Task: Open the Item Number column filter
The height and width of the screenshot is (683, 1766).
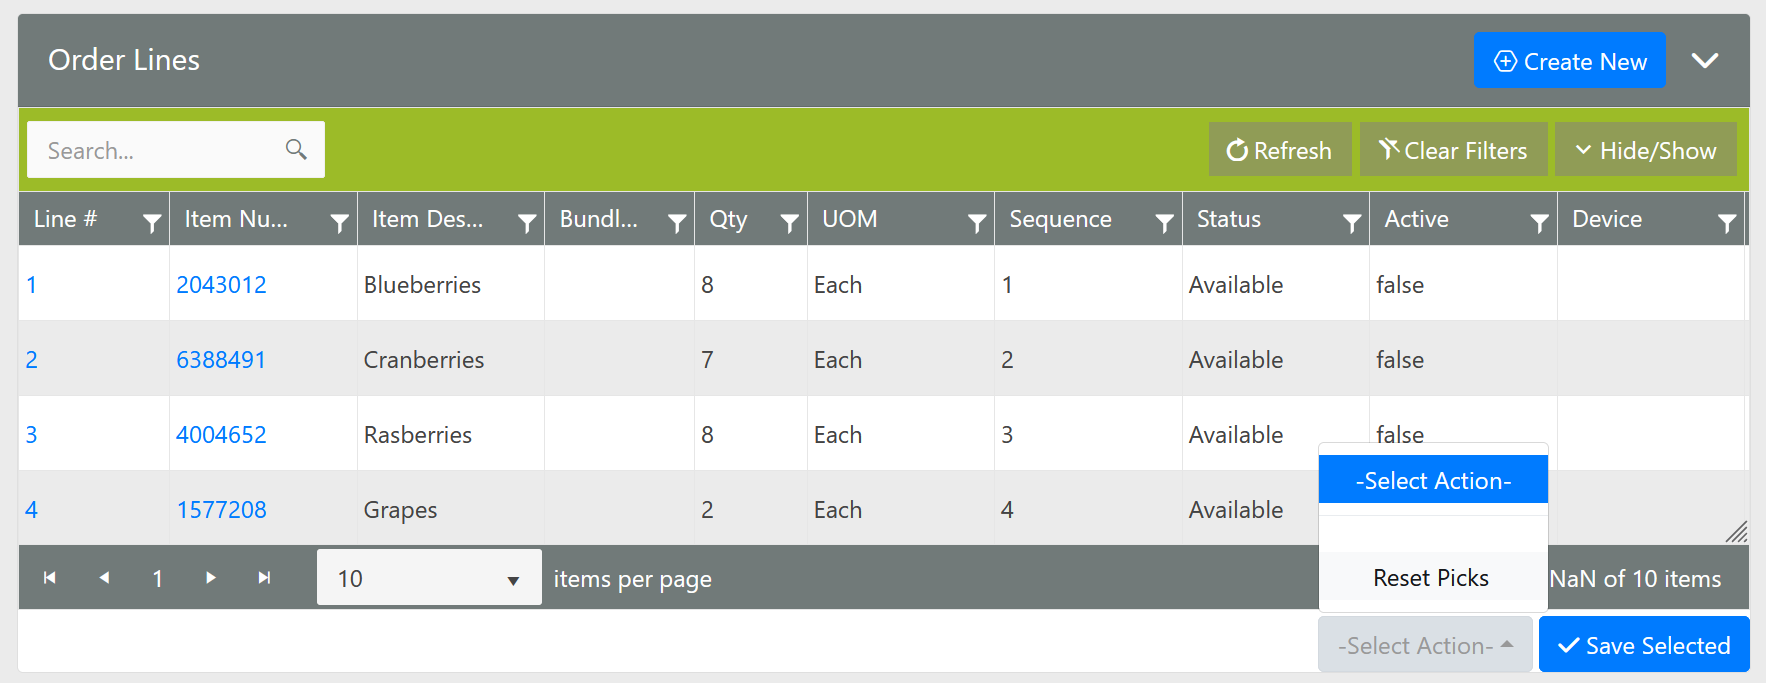Action: click(x=339, y=222)
